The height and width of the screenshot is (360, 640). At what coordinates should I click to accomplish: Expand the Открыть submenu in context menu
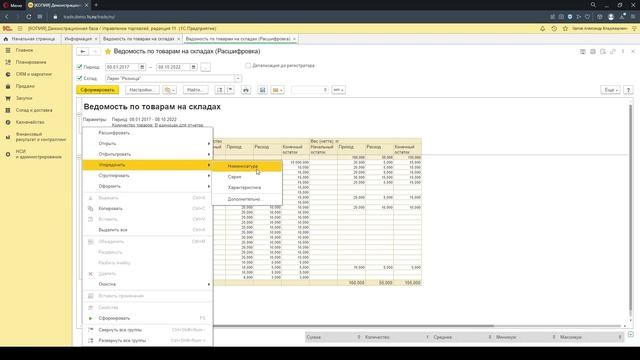click(147, 143)
